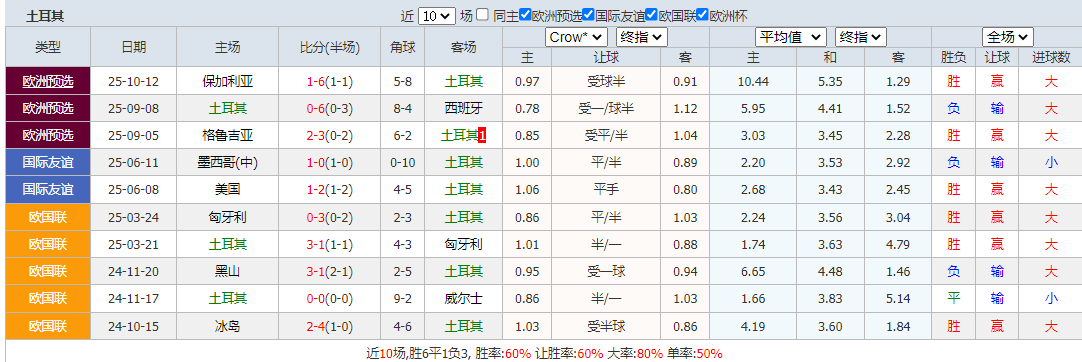Click the 美国 home team link

(228, 190)
